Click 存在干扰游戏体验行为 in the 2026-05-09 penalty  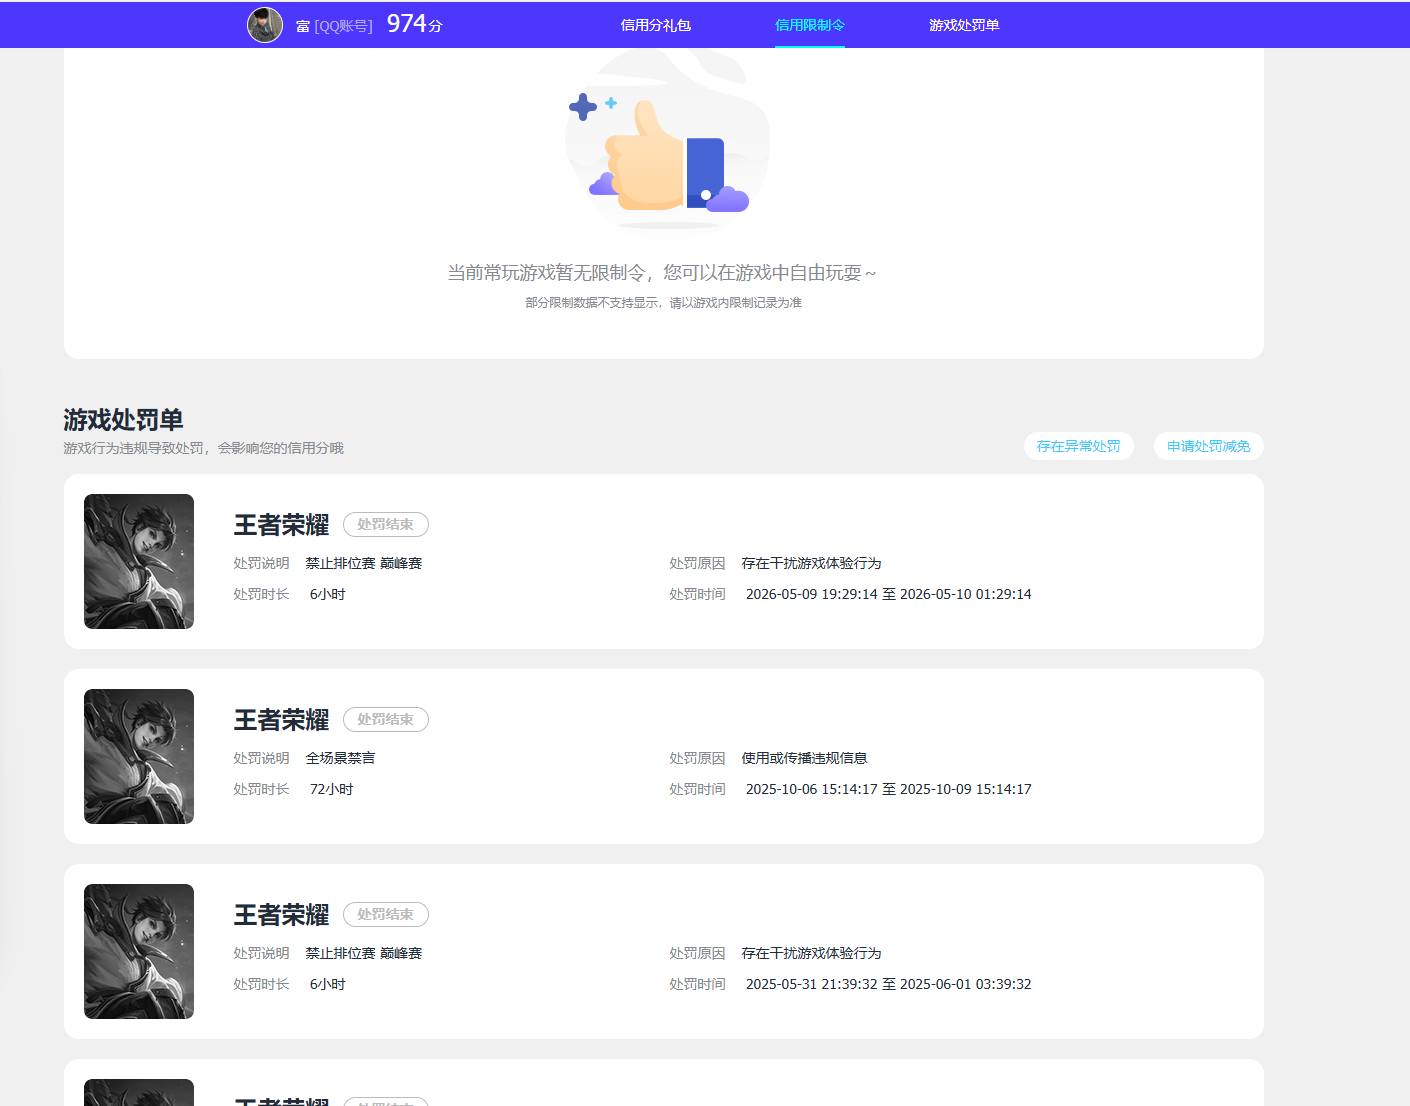(x=812, y=563)
